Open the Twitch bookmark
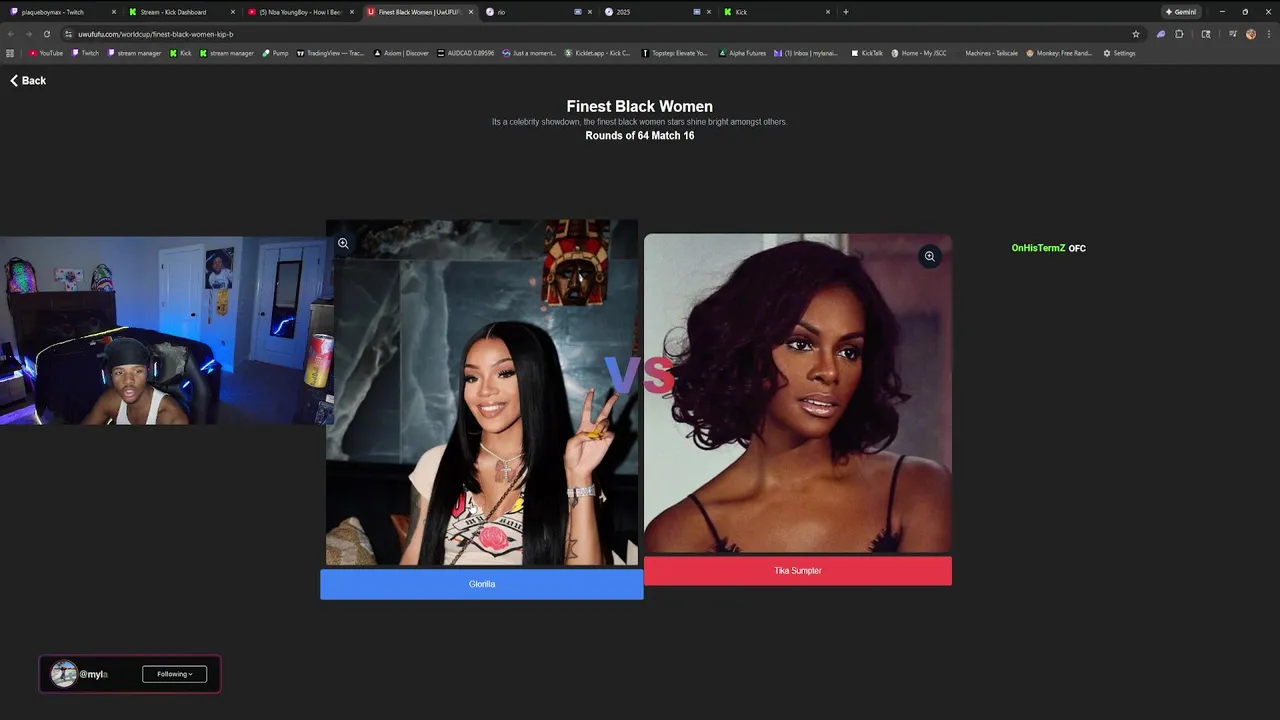Screen dimensions: 1280x720 (85, 53)
